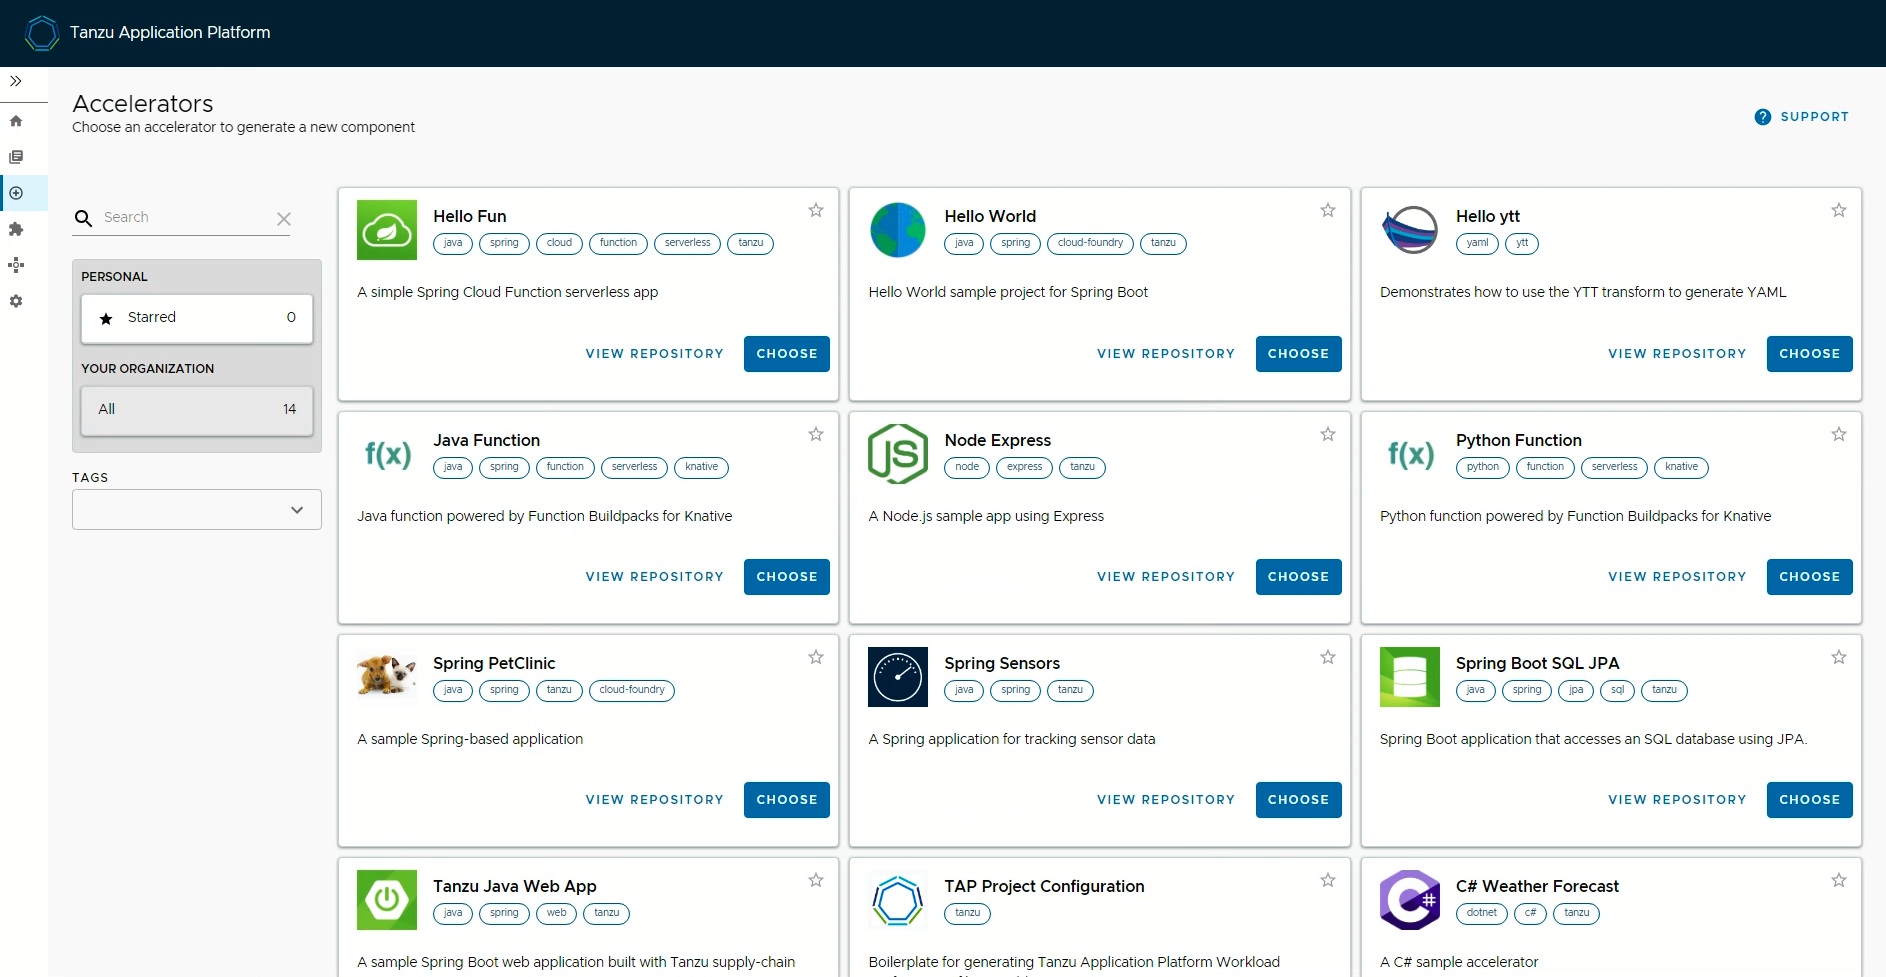
Task: Open the Tags dropdown
Action: coord(197,509)
